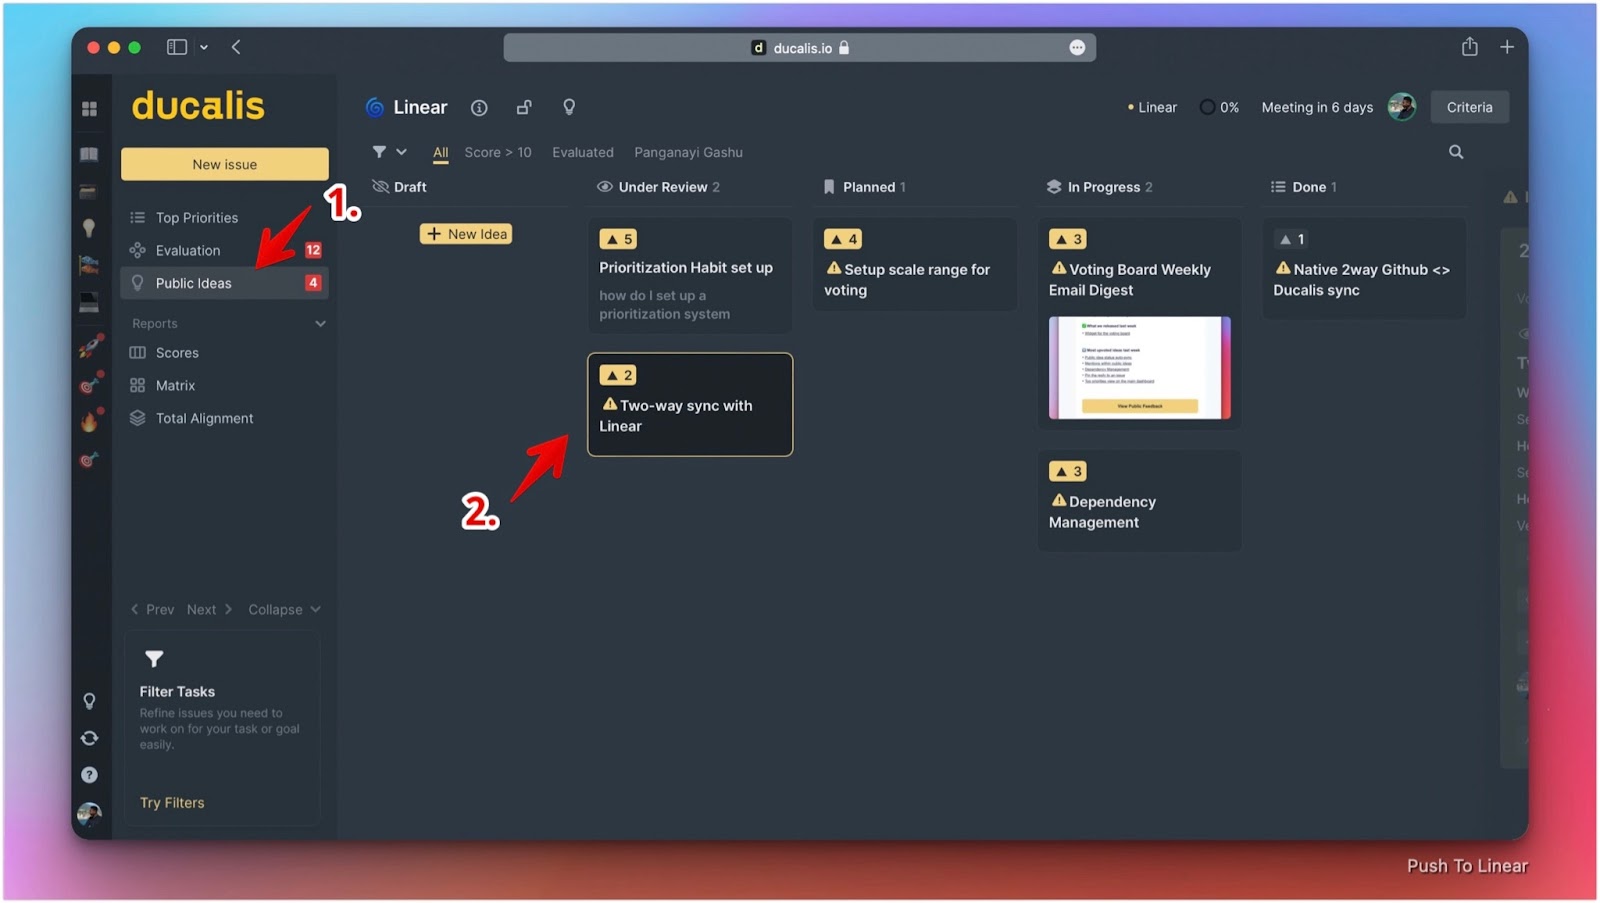Click the browser address bar ducalis.io
Screen dimensions: 1600x903
800,47
